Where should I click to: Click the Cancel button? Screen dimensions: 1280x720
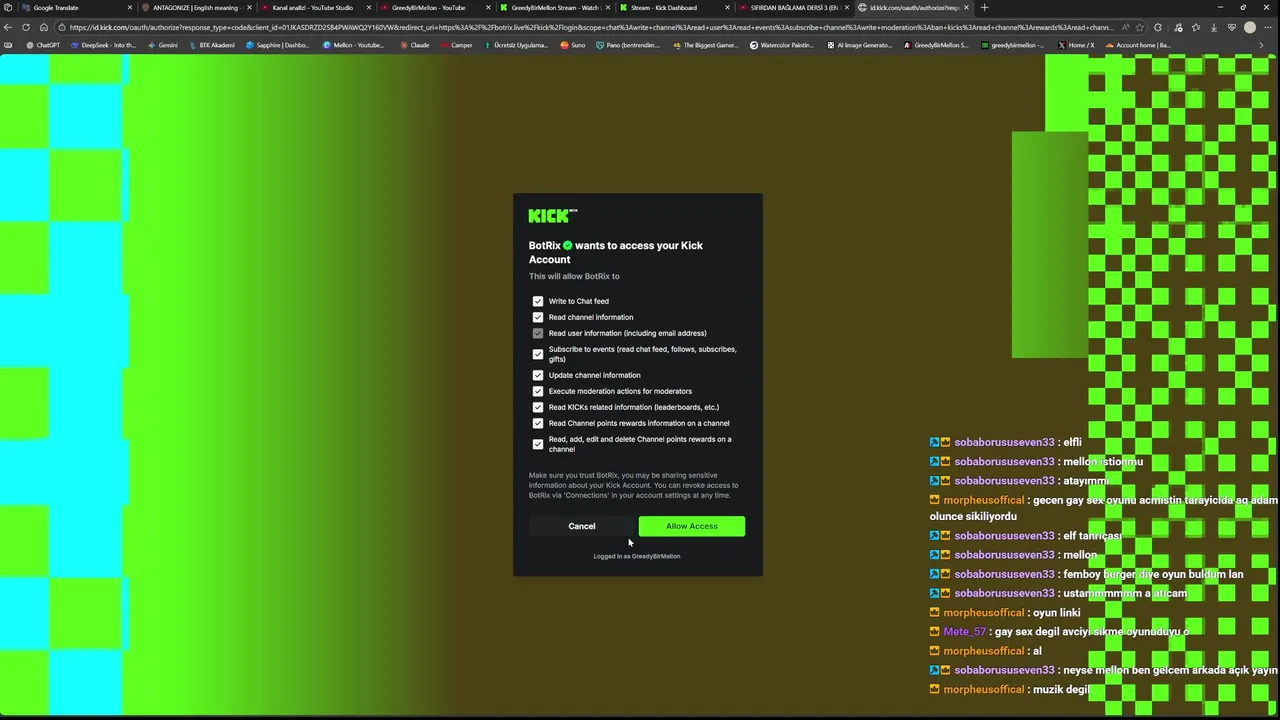click(582, 526)
